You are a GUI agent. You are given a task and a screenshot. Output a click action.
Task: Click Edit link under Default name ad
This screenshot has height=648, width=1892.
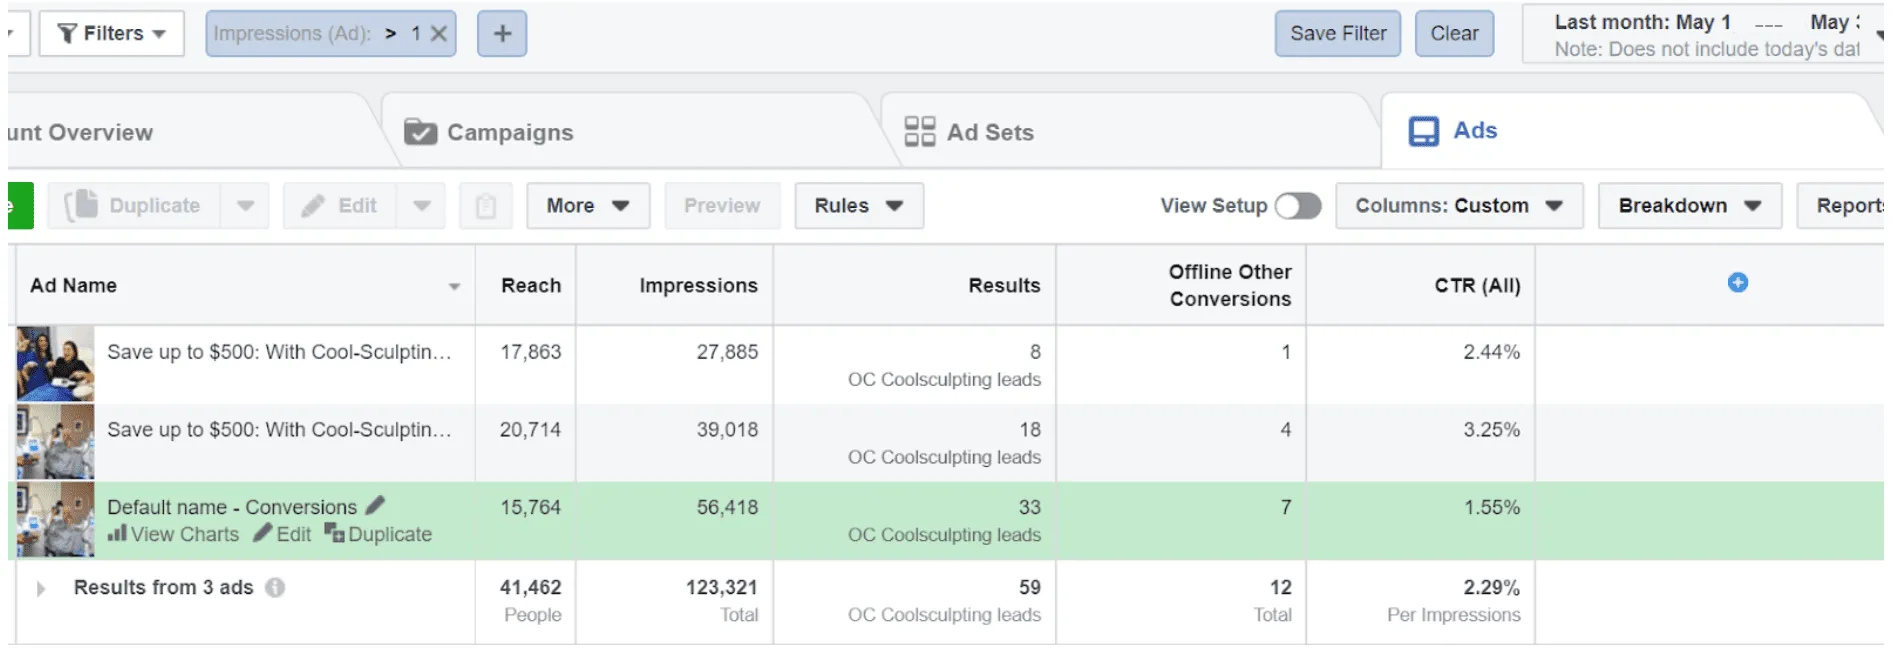click(282, 534)
